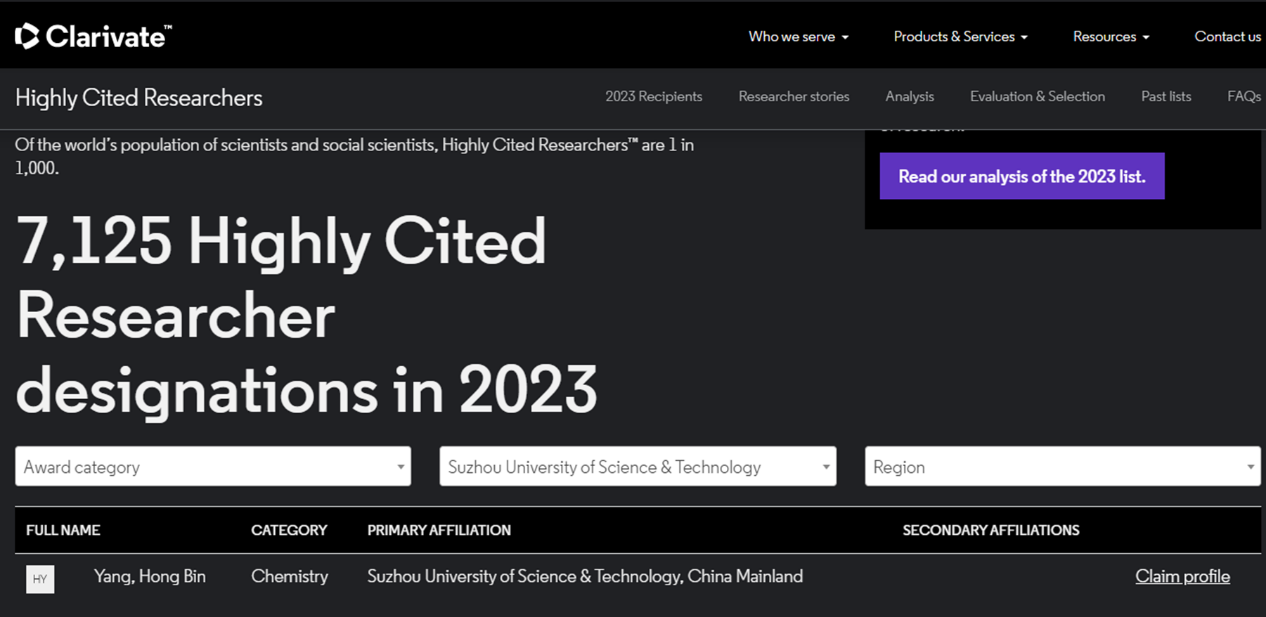The height and width of the screenshot is (617, 1266).
Task: Go to Contact us page
Action: [1227, 37]
